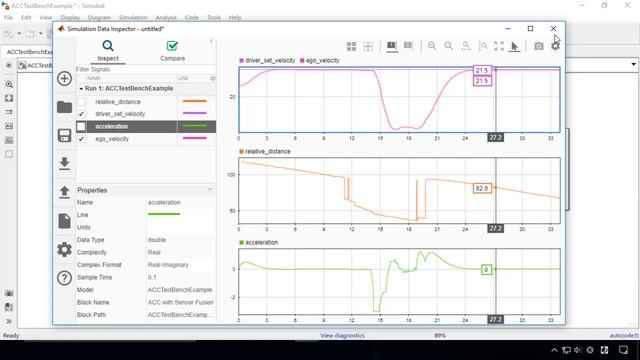Screen dimensions: 640x360
Task: Open Help question mark icon
Action: click(64, 278)
